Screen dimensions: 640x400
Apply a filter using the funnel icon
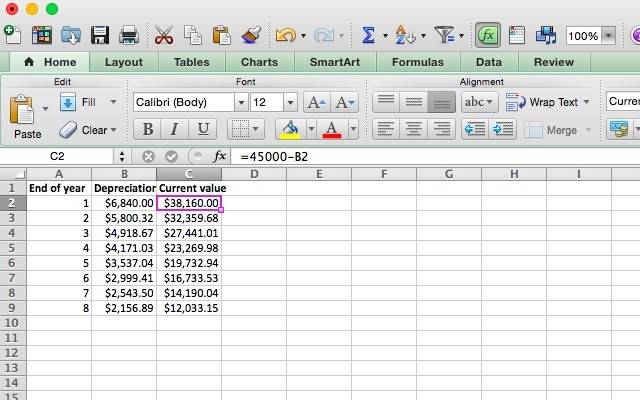pyautogui.click(x=444, y=35)
